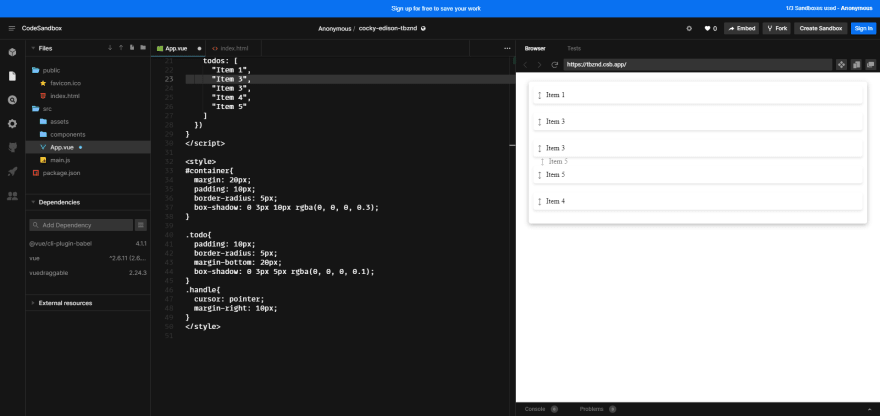
Task: Click the Embed button
Action: tap(741, 28)
